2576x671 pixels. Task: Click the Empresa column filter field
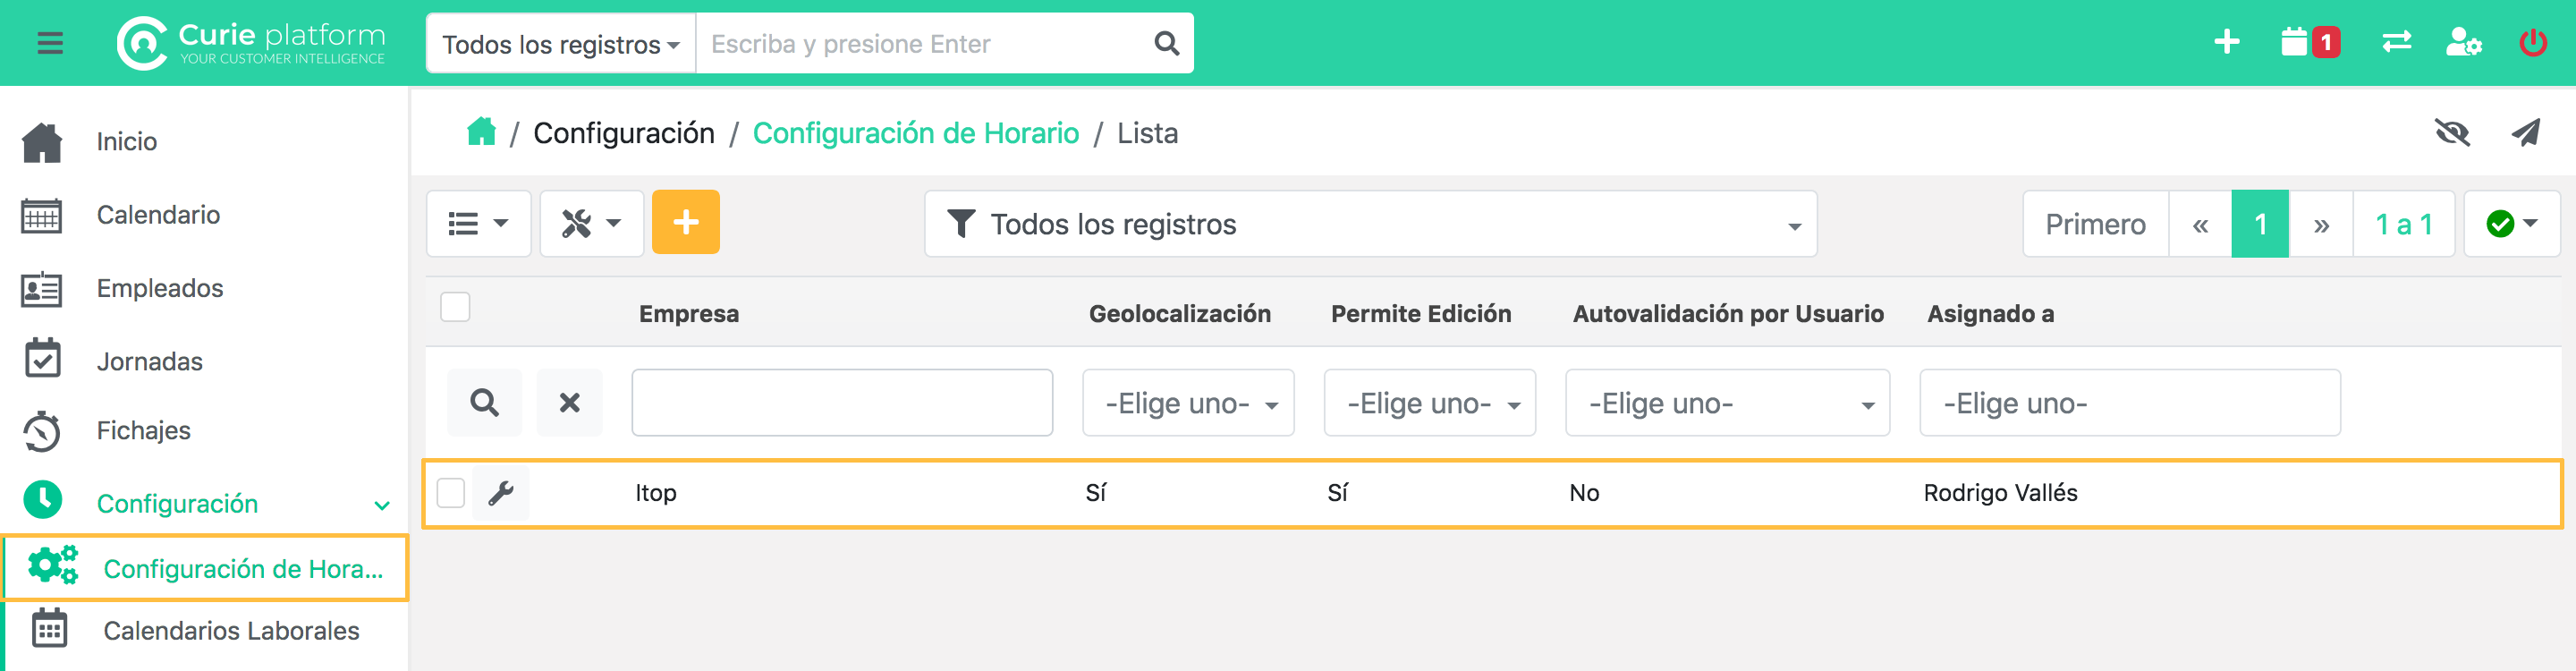(x=841, y=403)
